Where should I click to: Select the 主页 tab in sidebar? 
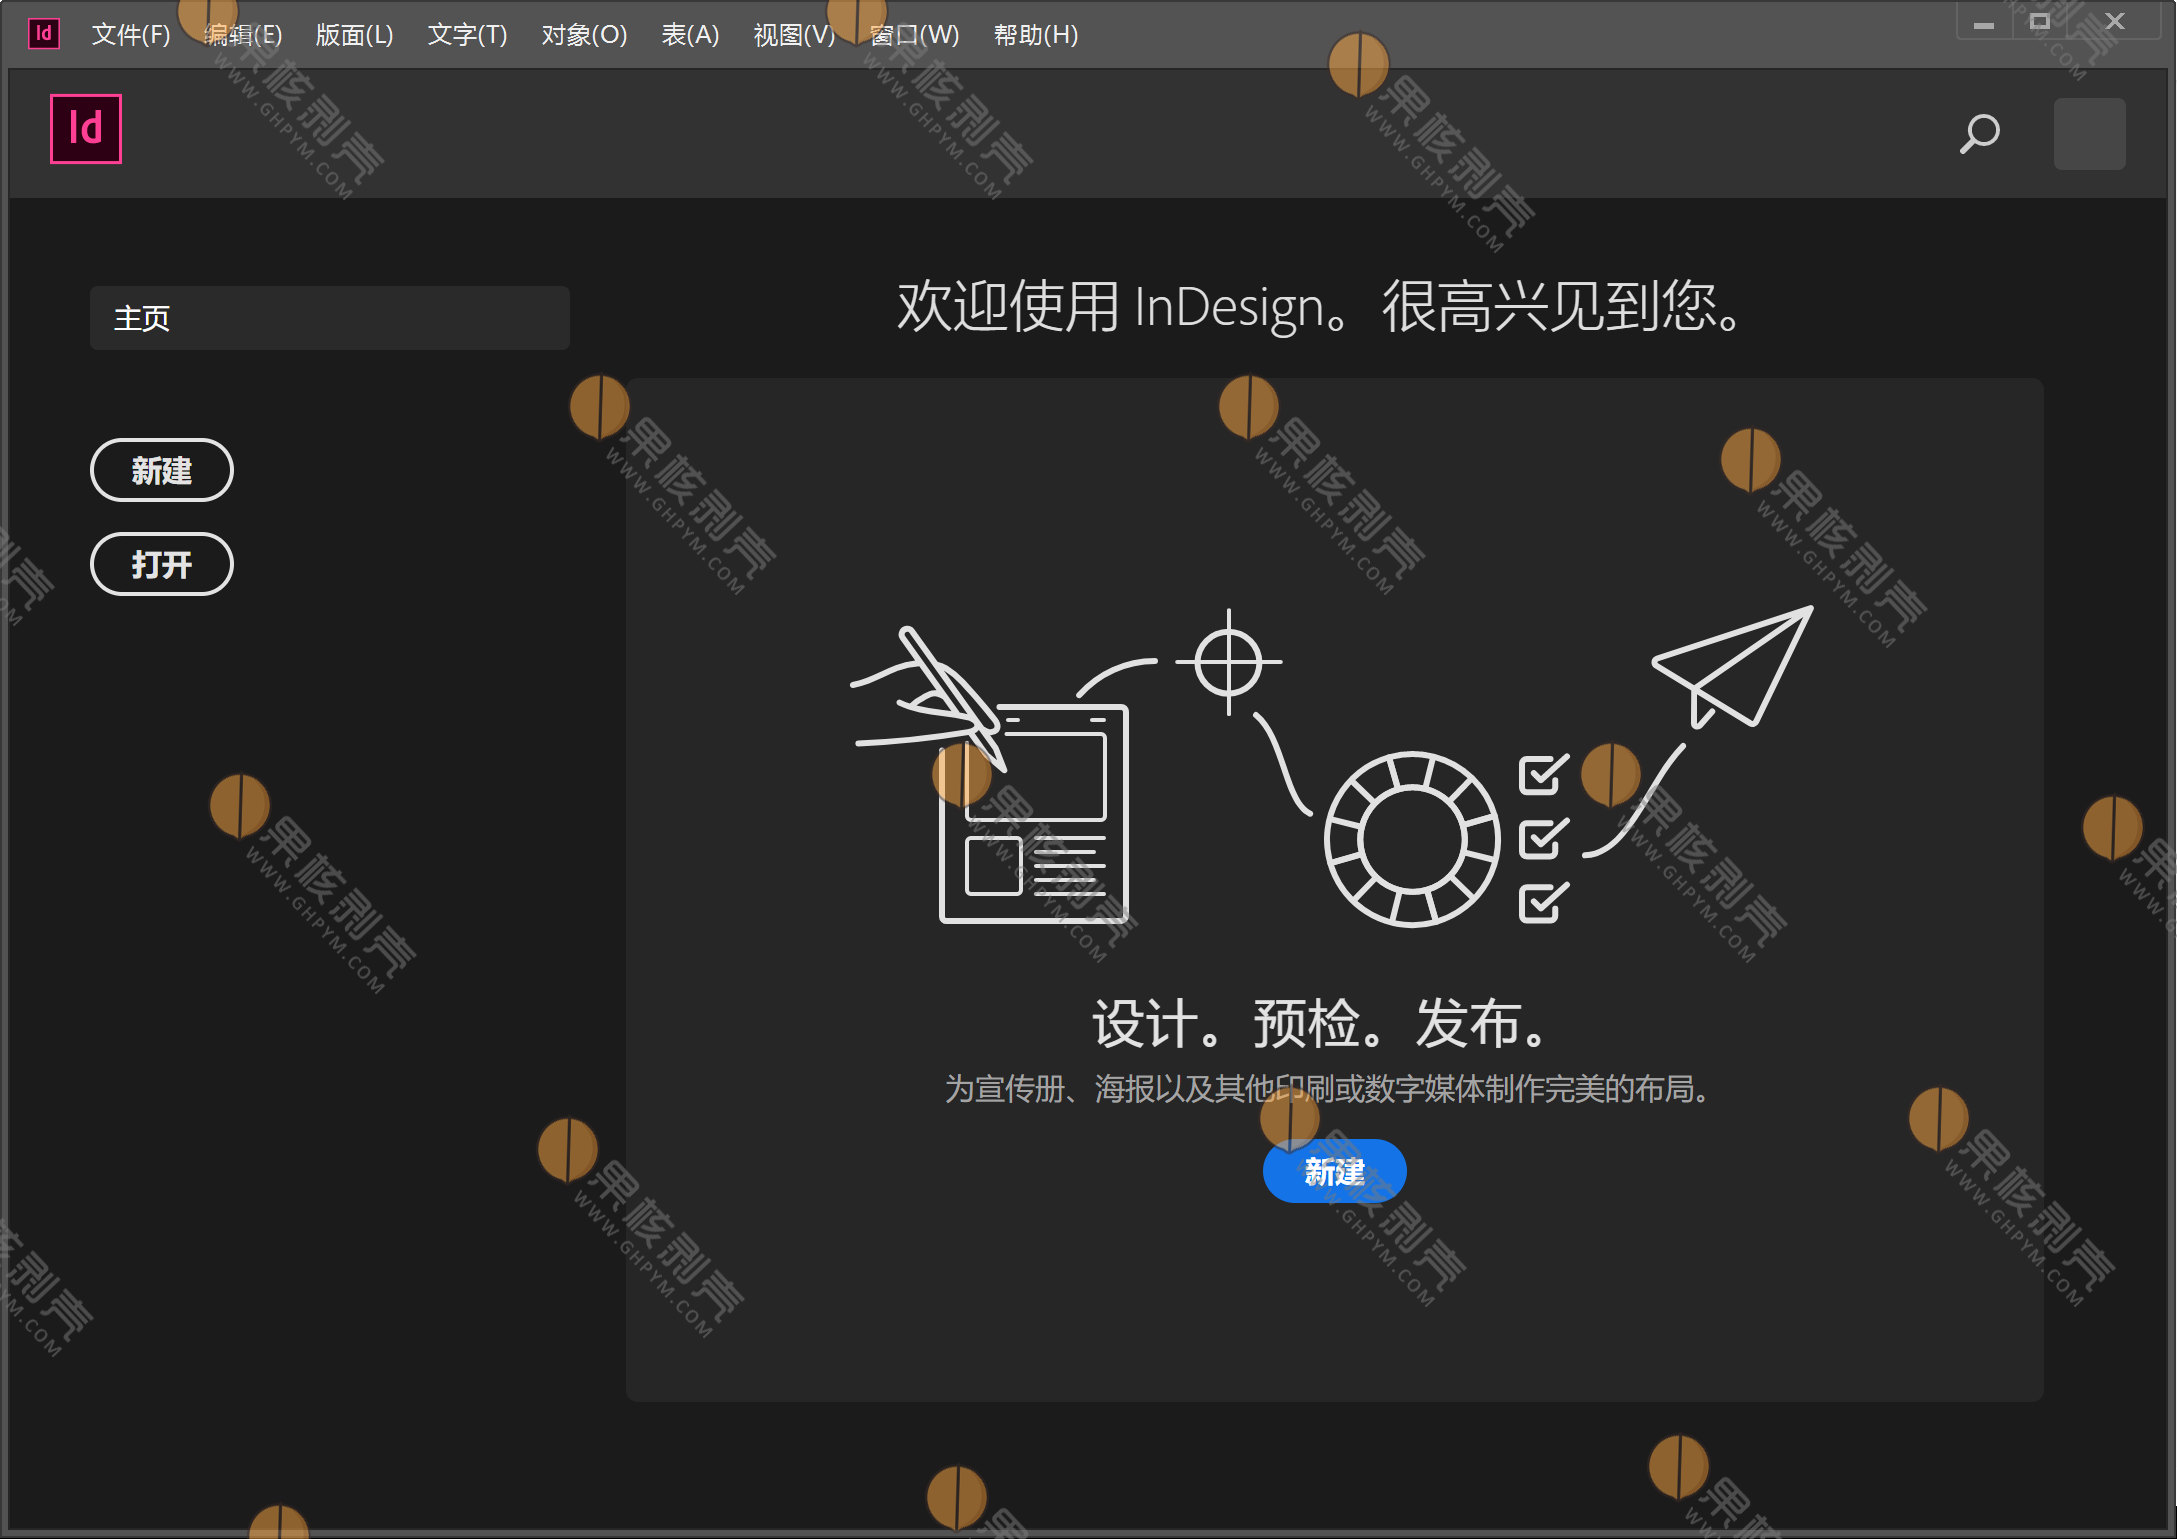coord(330,318)
